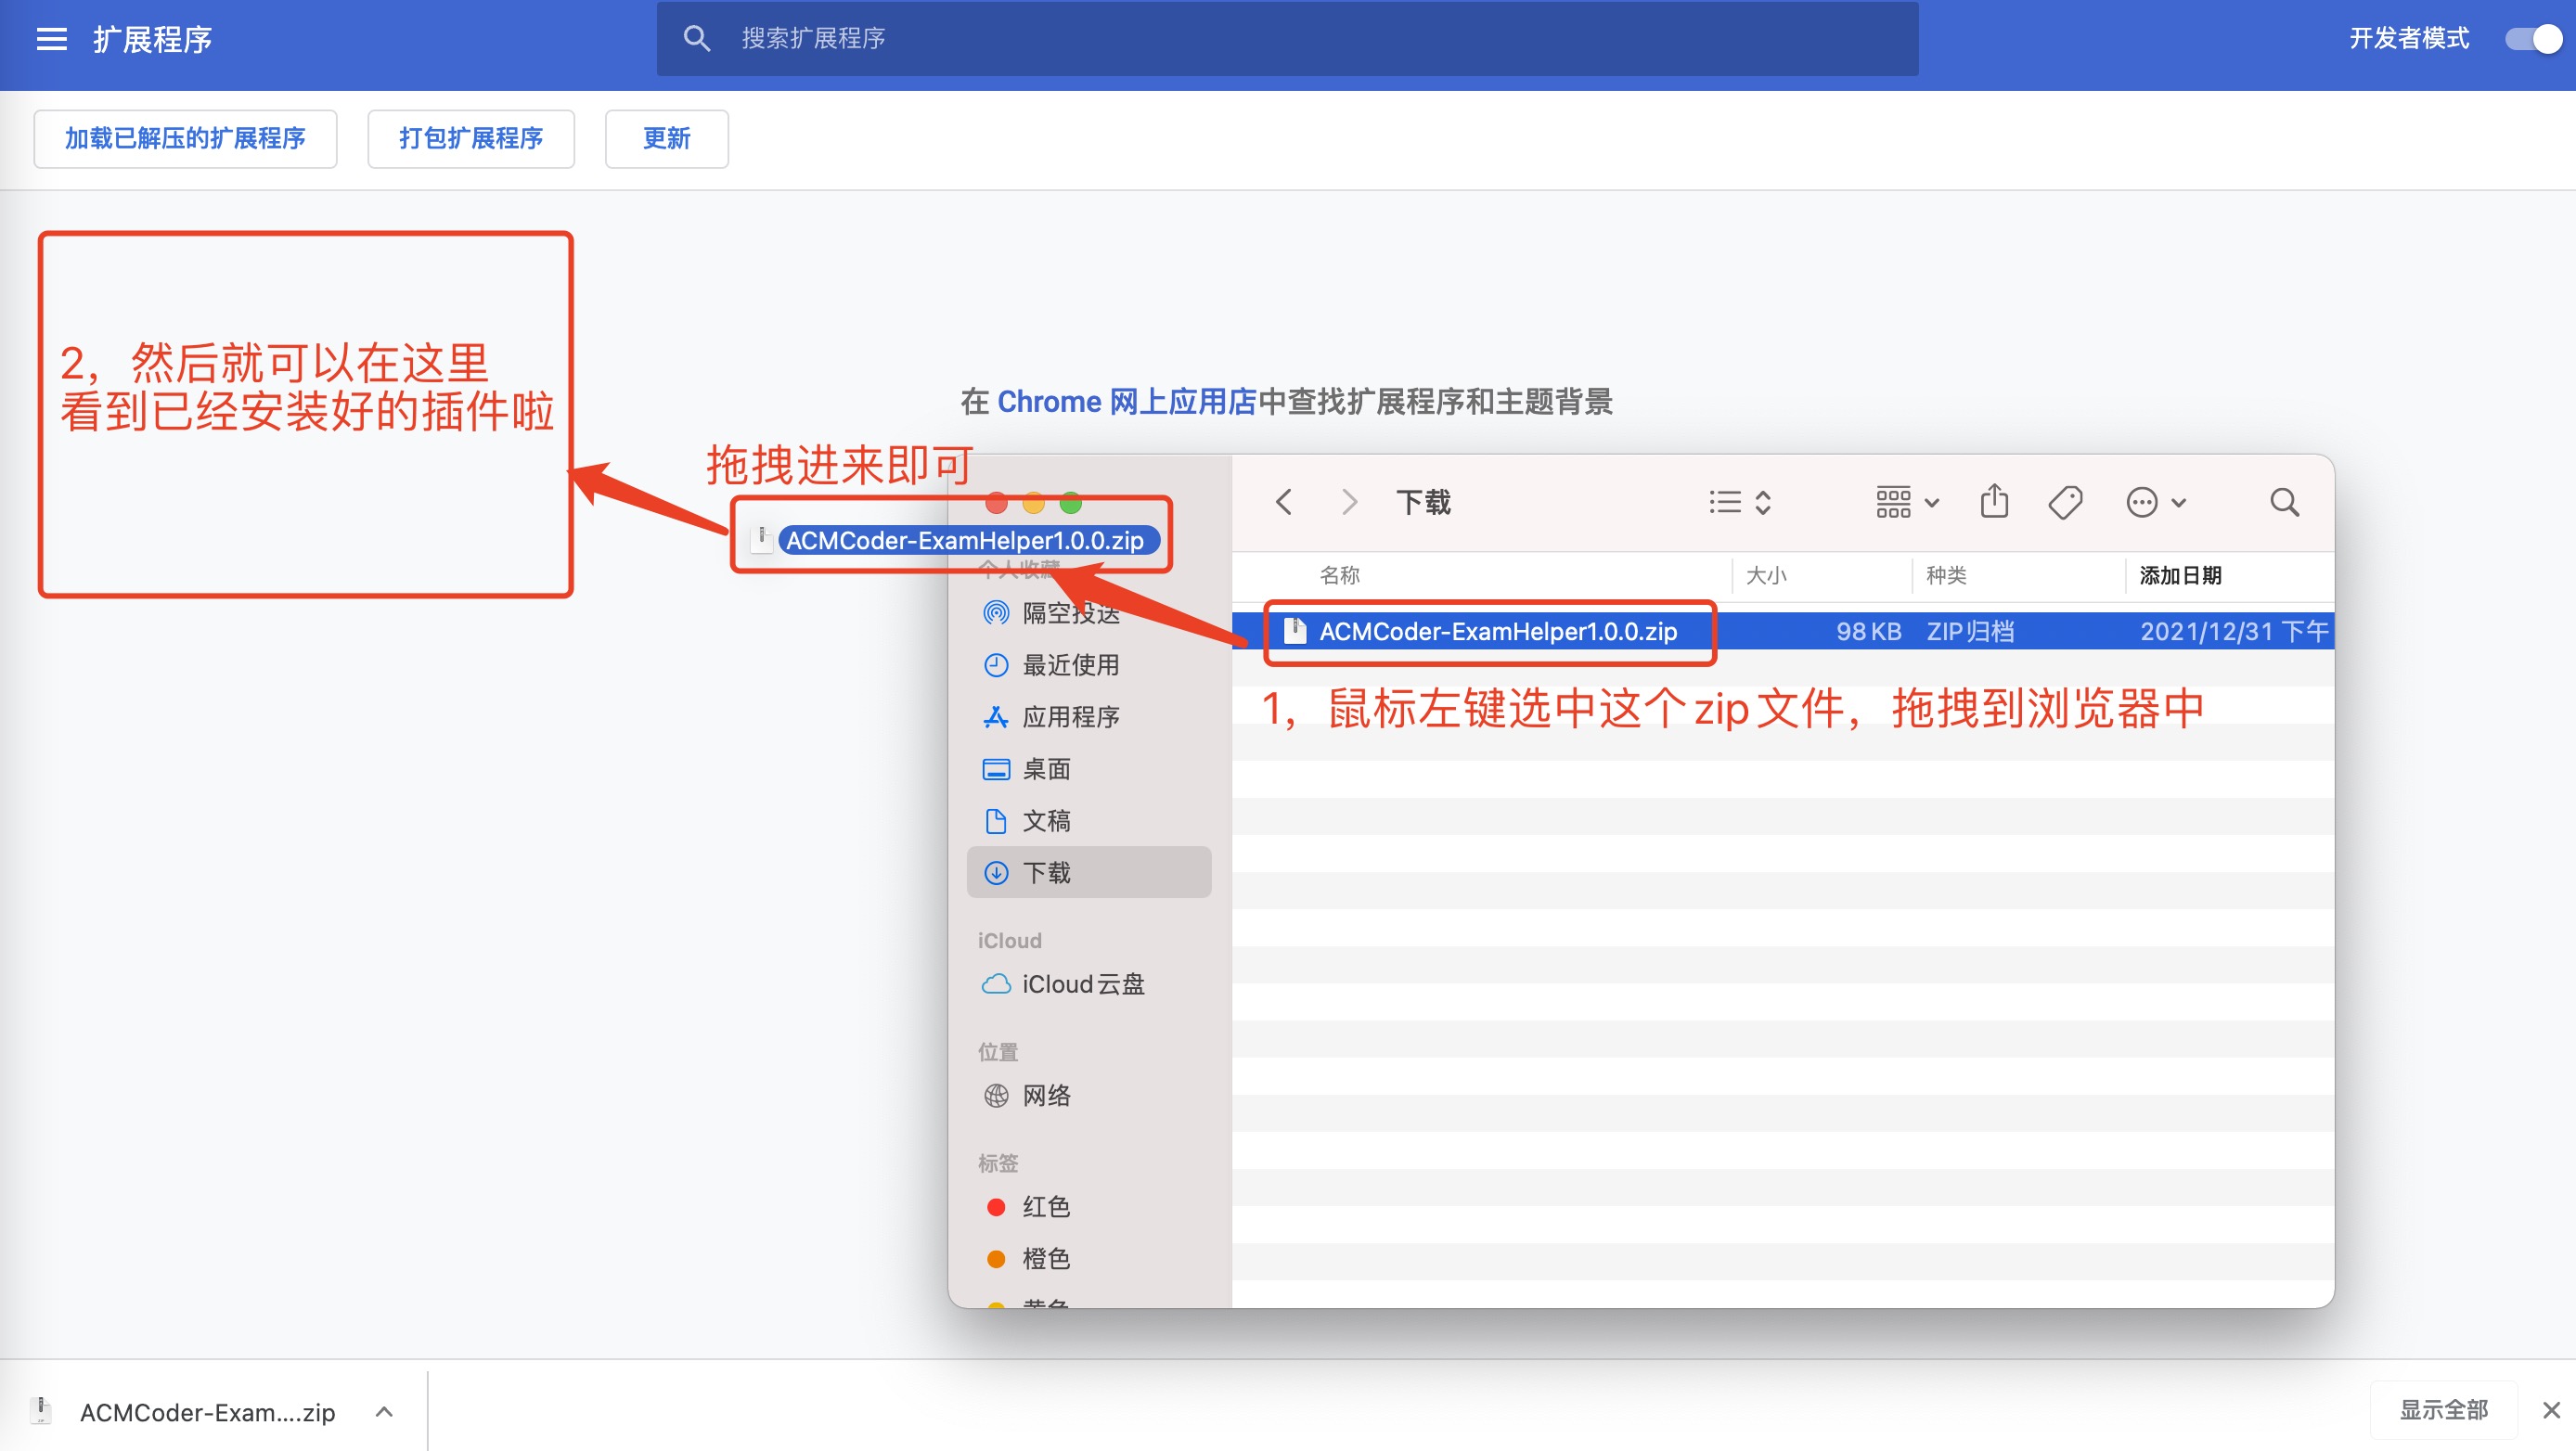Click the 98 KB size cell

point(1868,631)
